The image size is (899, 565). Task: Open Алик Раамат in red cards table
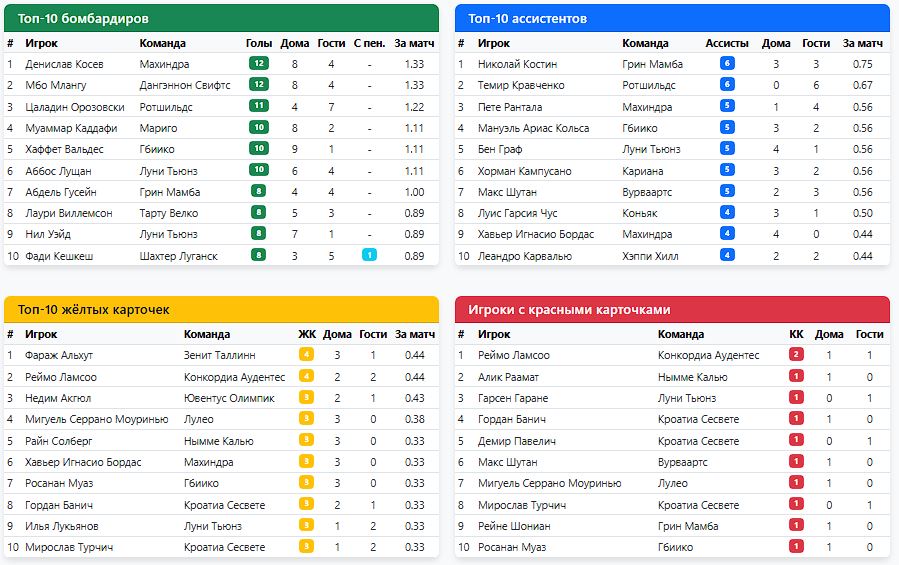[508, 377]
